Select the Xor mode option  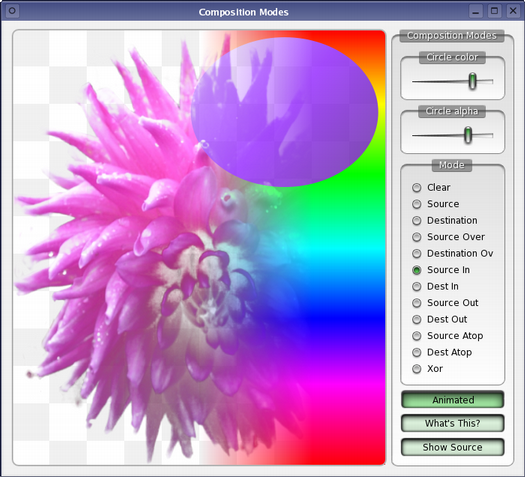click(x=428, y=369)
